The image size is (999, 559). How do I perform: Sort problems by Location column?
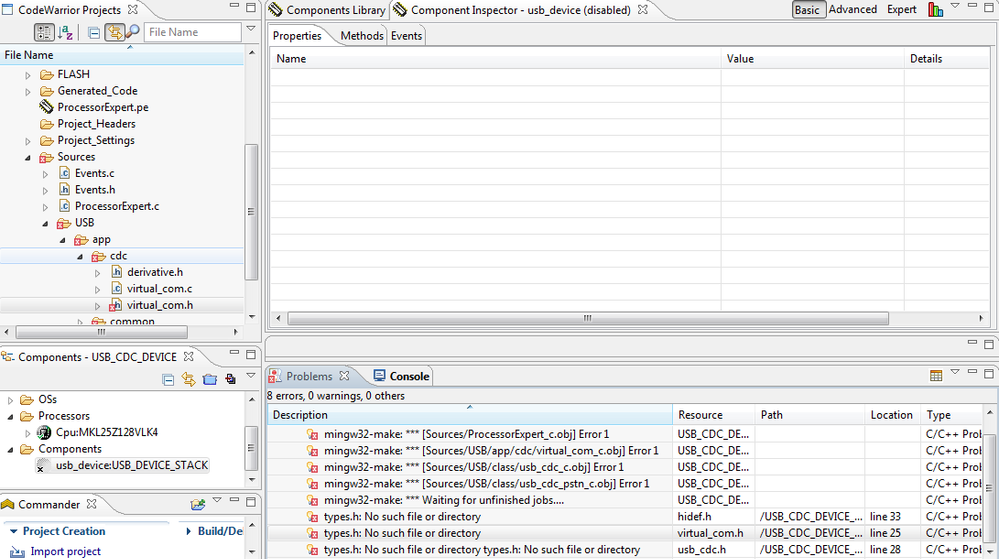tap(893, 415)
